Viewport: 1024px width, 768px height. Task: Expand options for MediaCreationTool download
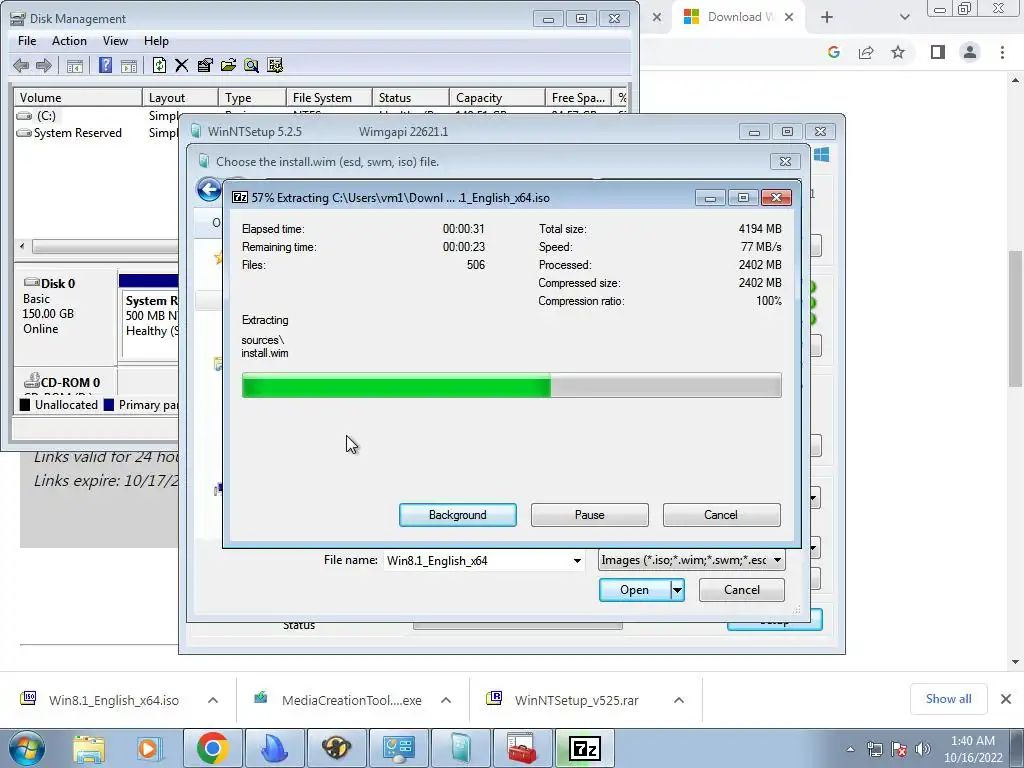tap(446, 700)
